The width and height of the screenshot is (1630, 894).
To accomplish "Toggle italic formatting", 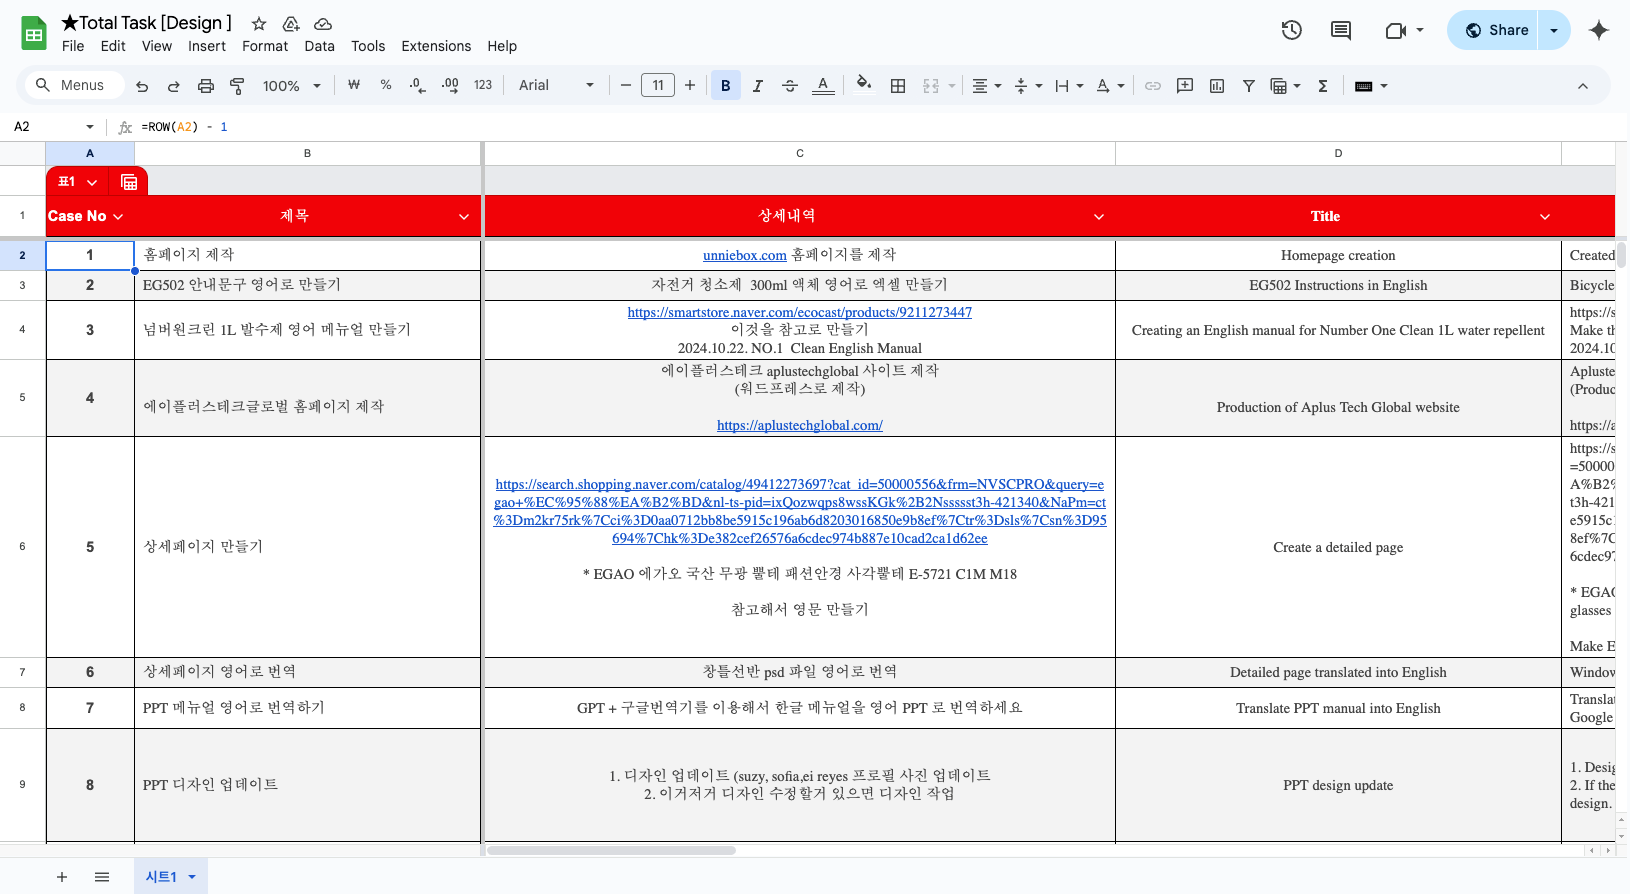I will pyautogui.click(x=757, y=86).
